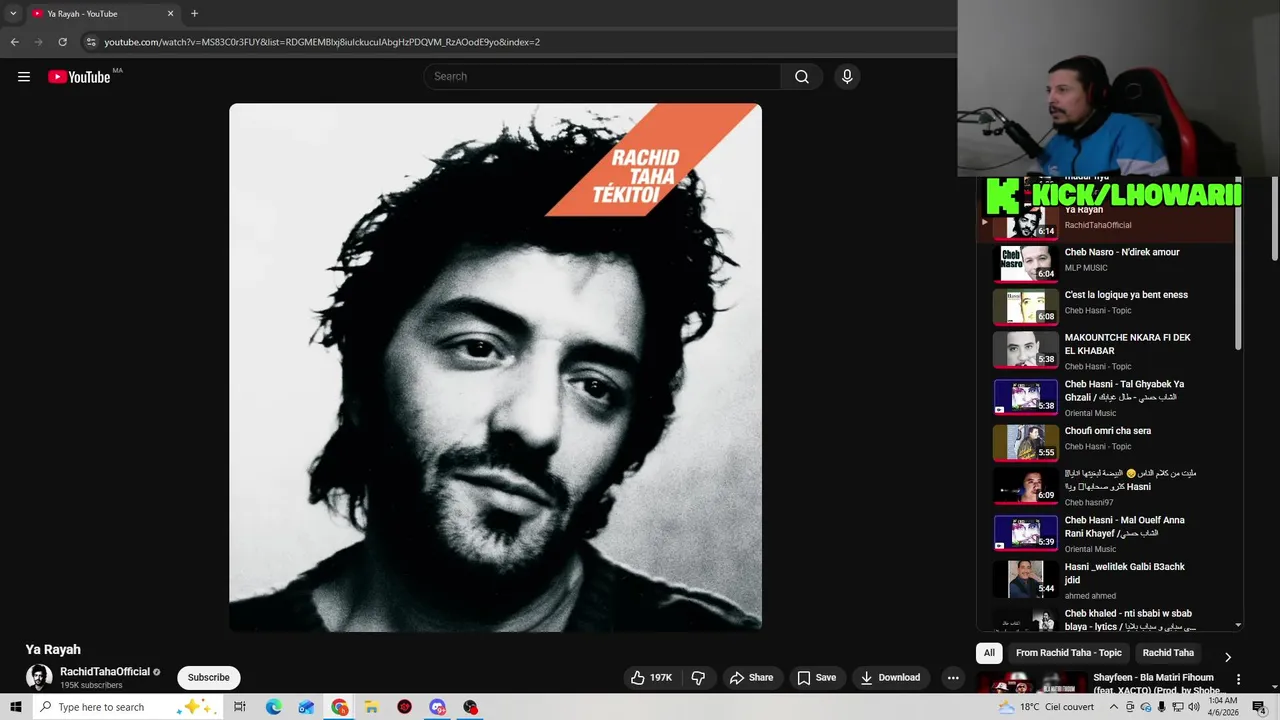Show more filter chips with right chevron

[1228, 657]
